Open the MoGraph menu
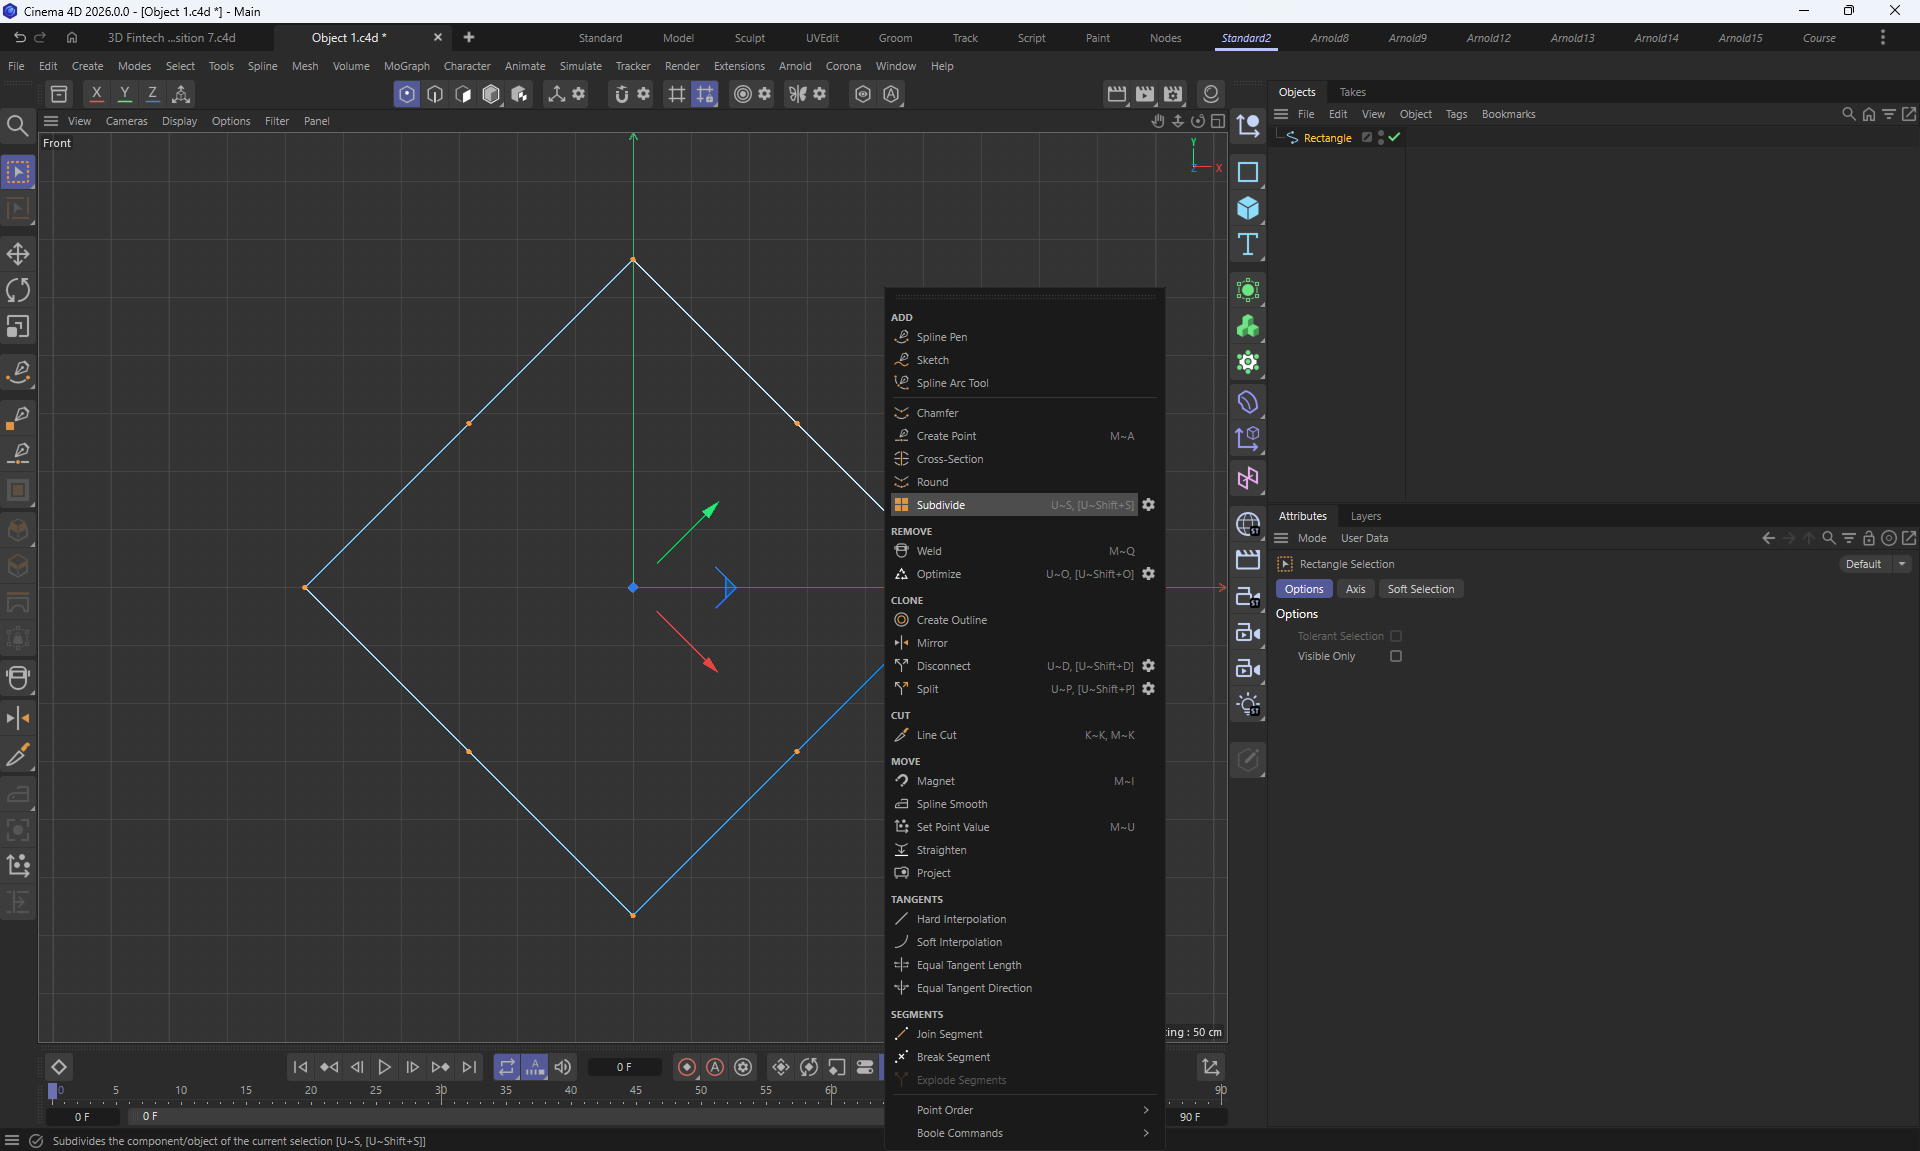The image size is (1920, 1151). (x=406, y=66)
